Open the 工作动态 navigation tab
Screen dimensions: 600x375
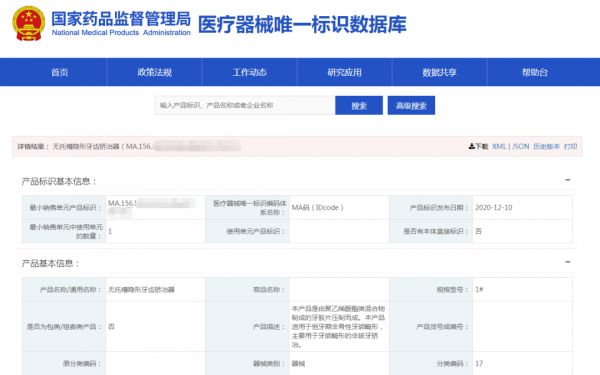[x=249, y=72]
